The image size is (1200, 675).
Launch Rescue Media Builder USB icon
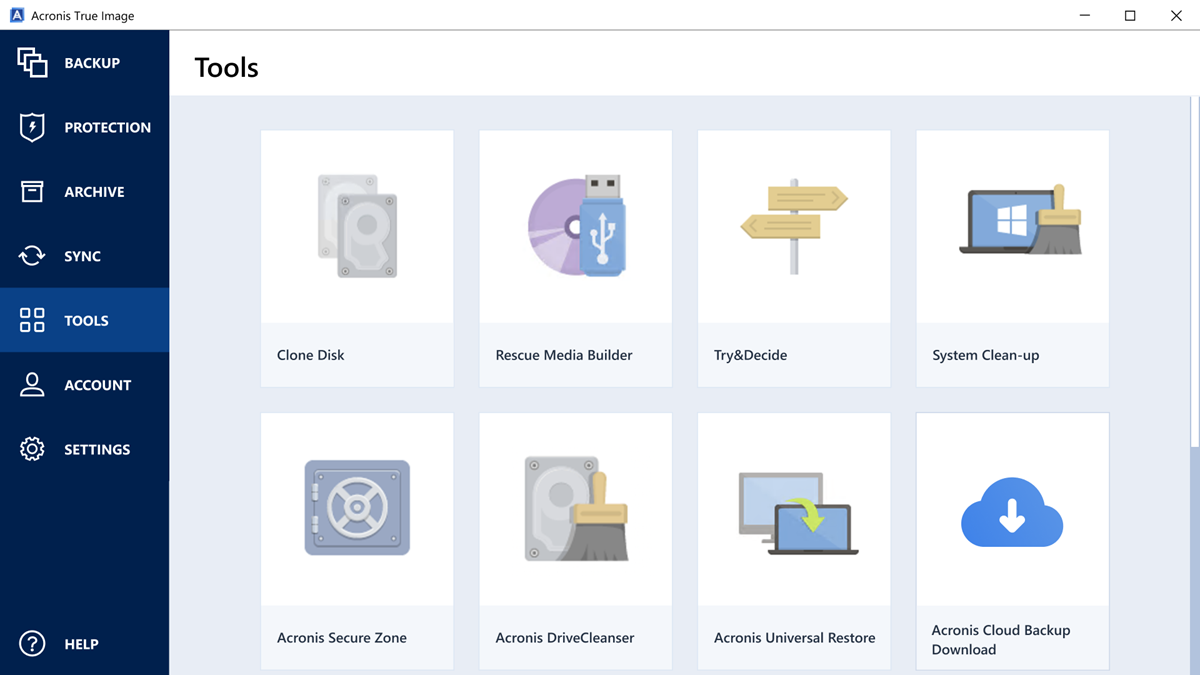click(x=576, y=227)
